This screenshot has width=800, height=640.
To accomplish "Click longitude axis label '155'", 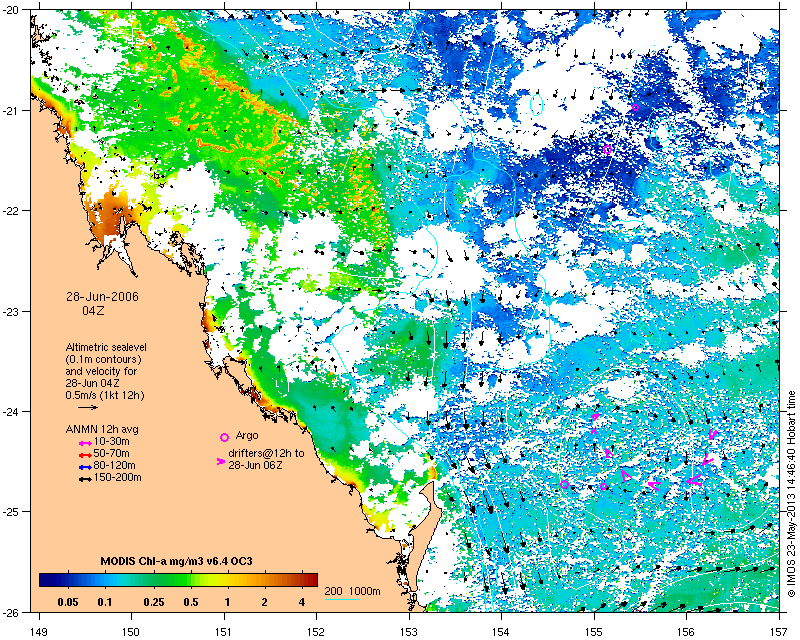I will [594, 632].
